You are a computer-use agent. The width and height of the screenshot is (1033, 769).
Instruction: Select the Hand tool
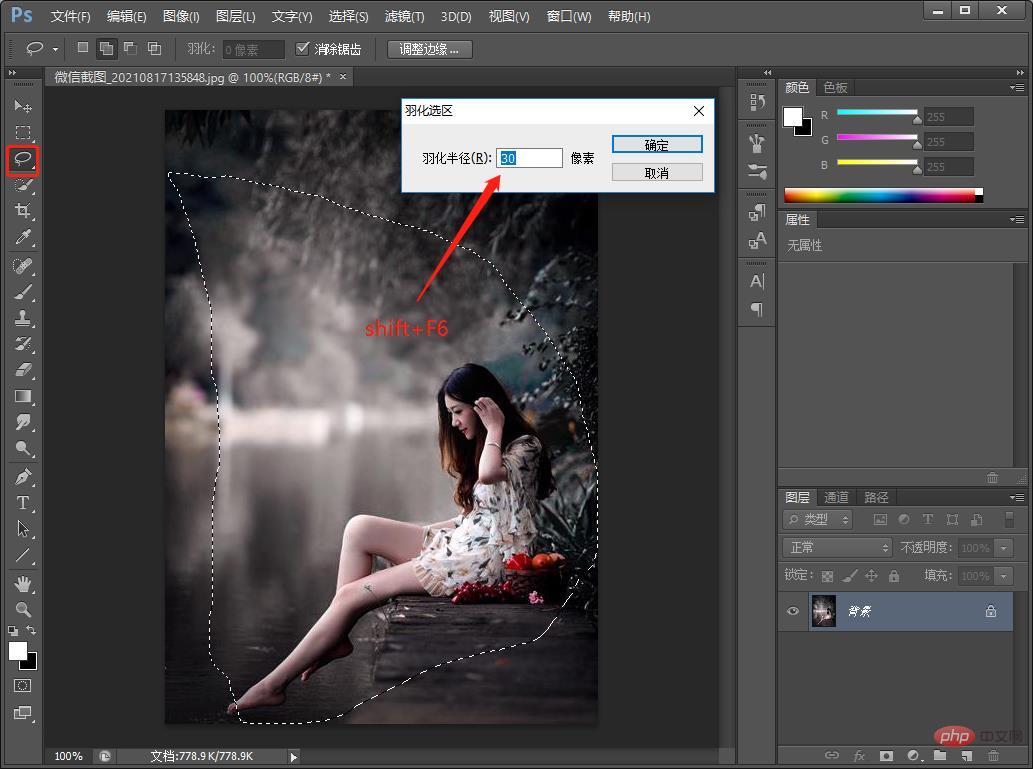point(23,583)
